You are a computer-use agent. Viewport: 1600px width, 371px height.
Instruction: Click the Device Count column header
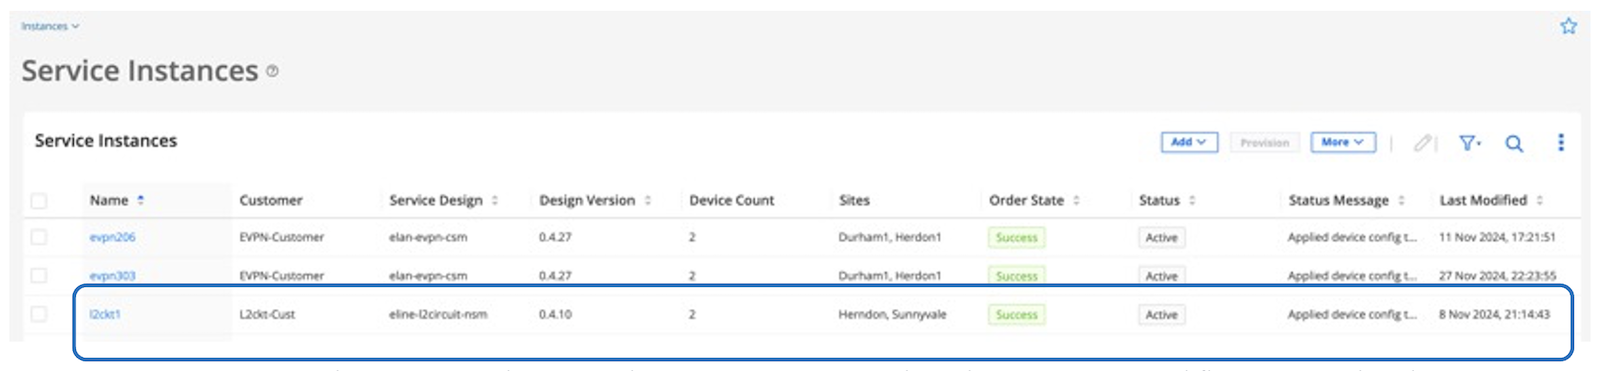pyautogui.click(x=731, y=200)
